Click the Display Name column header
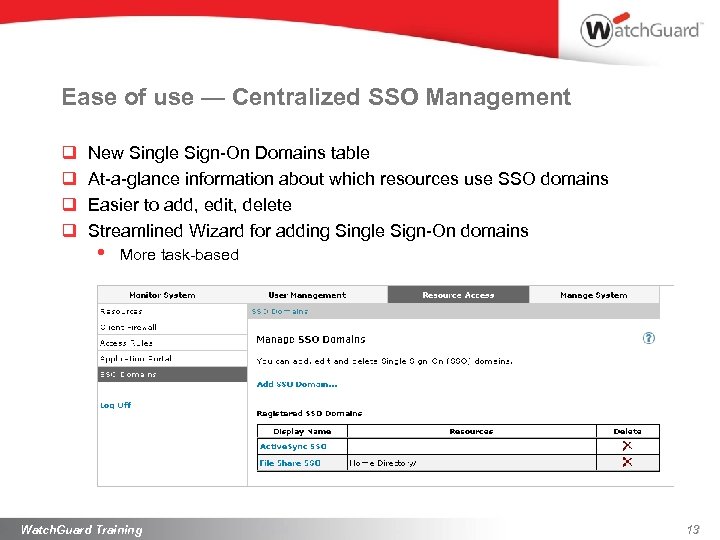 tap(302, 431)
